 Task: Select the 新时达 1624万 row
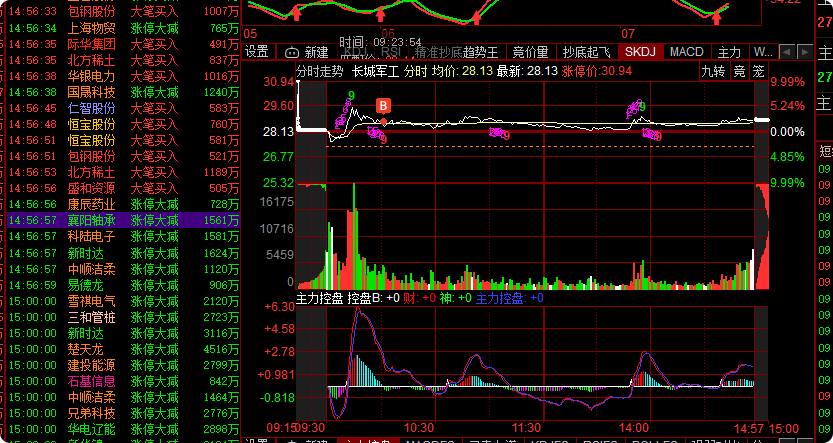click(123, 253)
